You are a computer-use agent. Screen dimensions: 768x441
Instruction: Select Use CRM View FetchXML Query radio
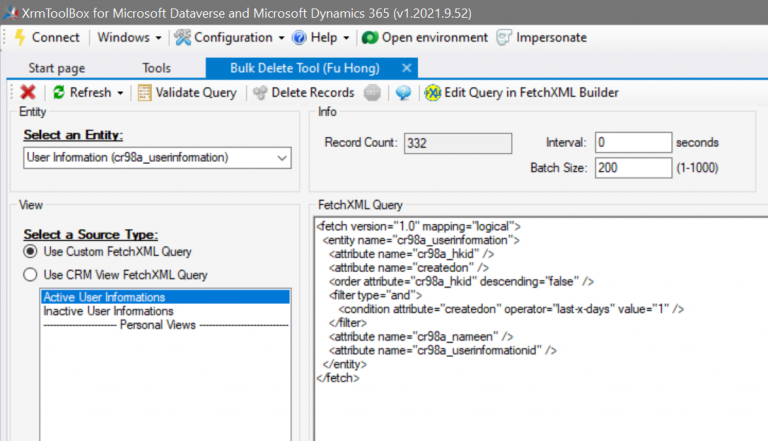pos(30,274)
